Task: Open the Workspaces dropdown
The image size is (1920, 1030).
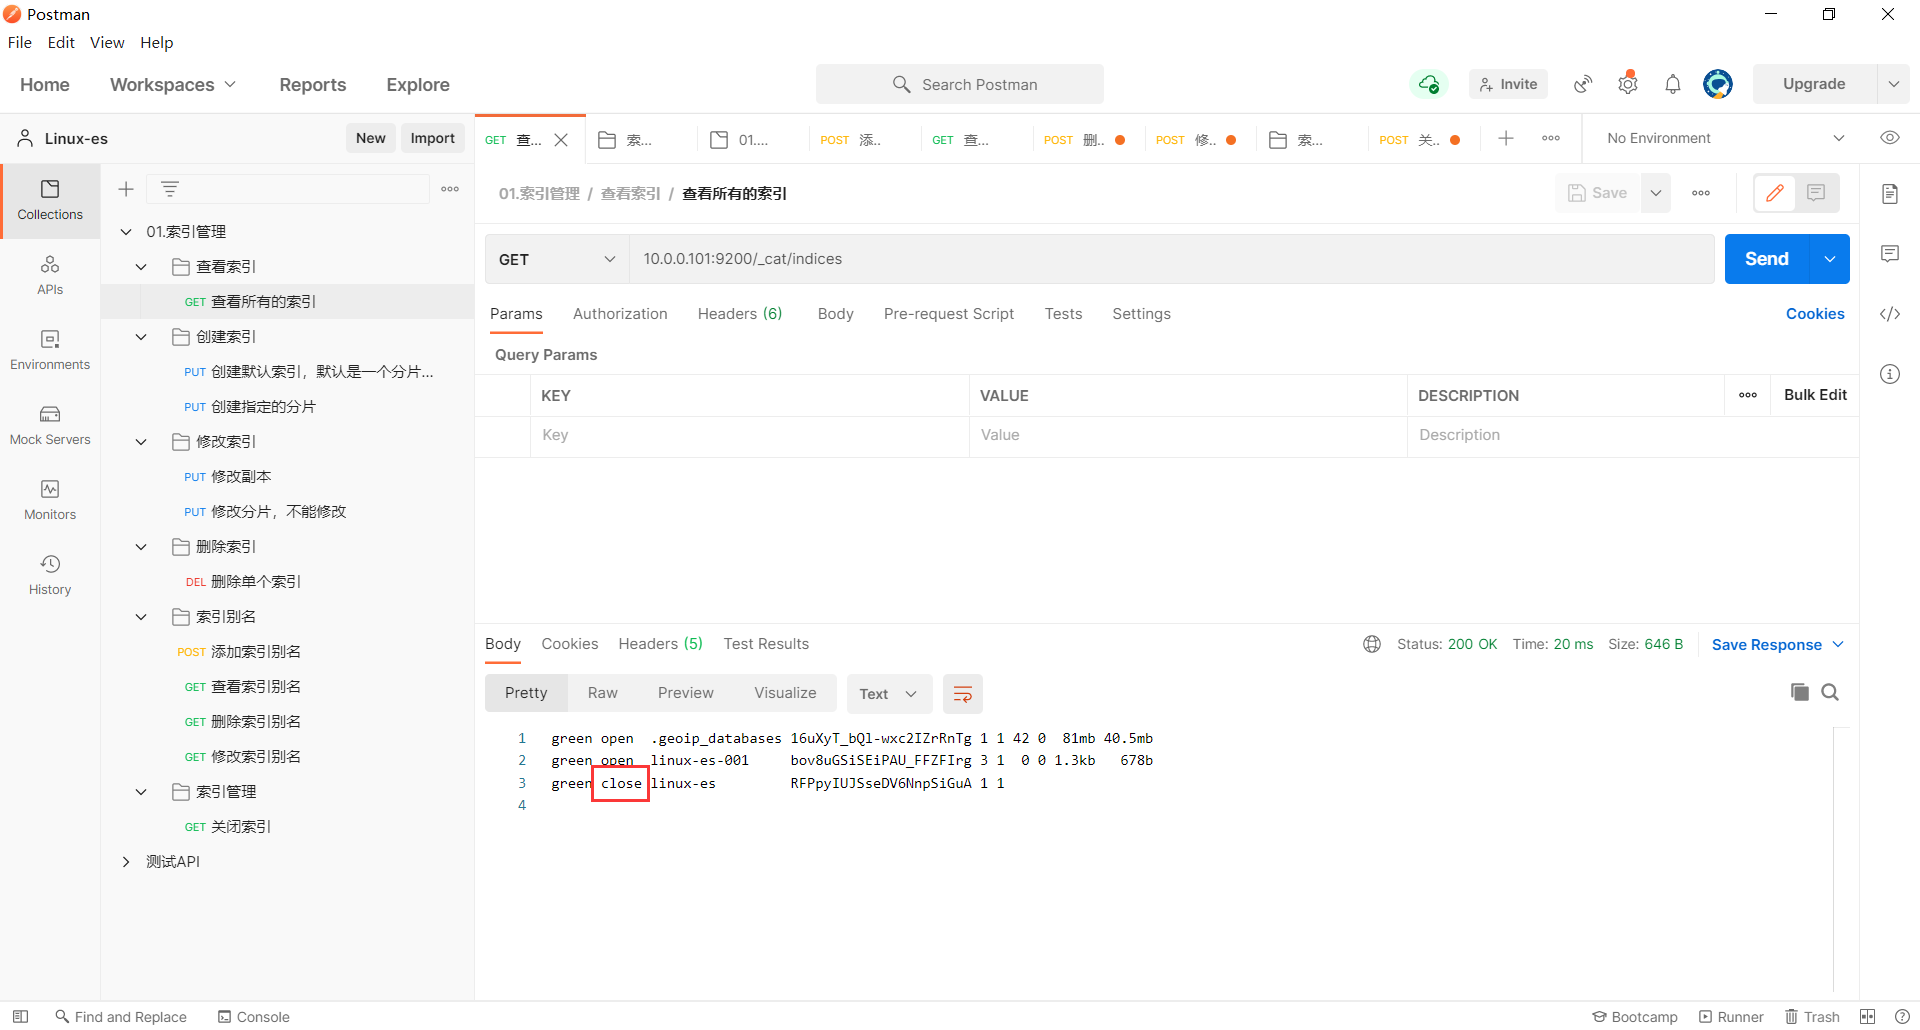Action: (173, 85)
